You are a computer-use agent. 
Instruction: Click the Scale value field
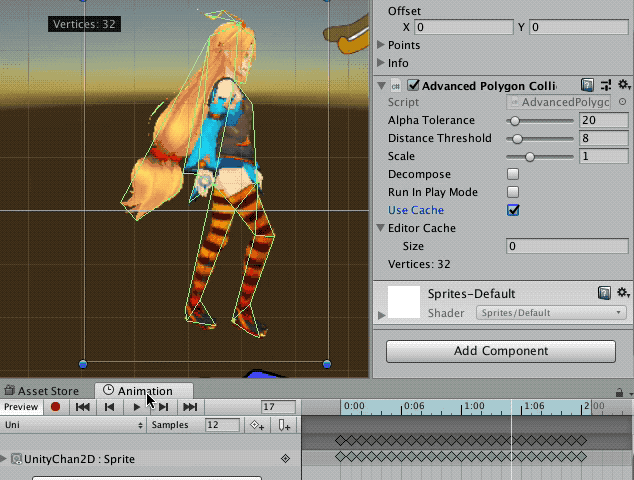pos(604,156)
